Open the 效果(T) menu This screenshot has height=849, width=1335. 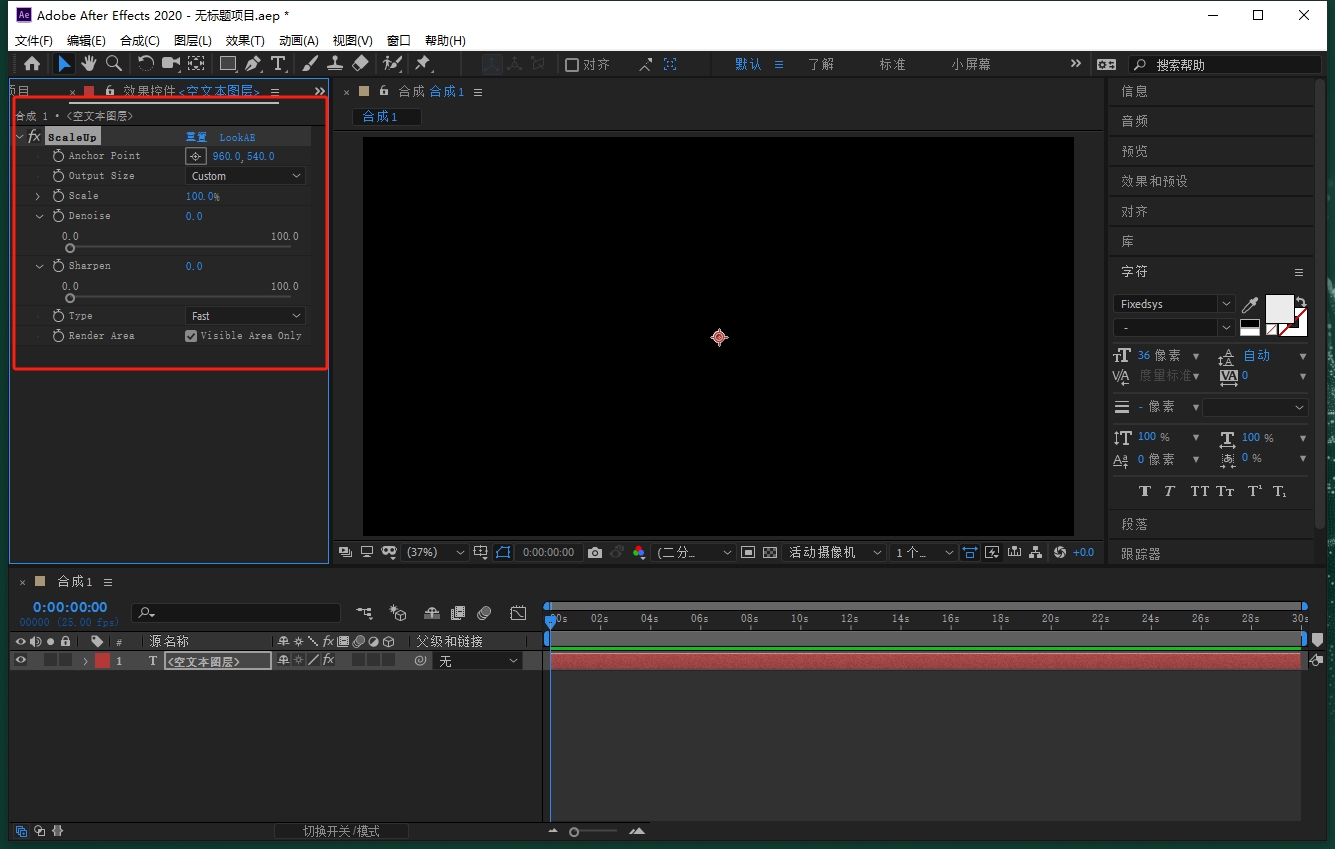(x=245, y=41)
